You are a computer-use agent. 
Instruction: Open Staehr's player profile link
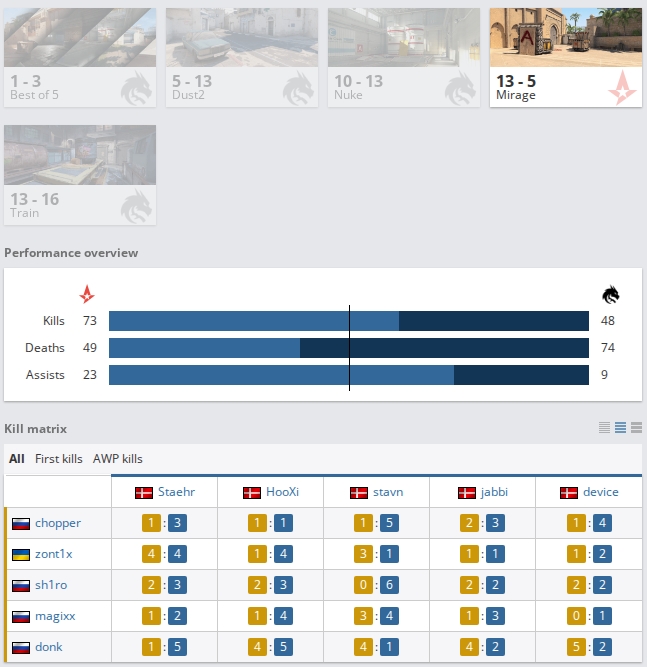(x=177, y=492)
